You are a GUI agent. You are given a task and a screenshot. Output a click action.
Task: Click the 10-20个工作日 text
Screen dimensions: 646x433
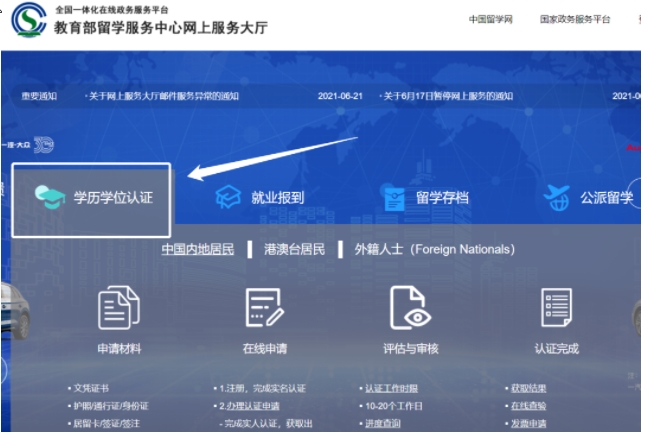click(394, 406)
